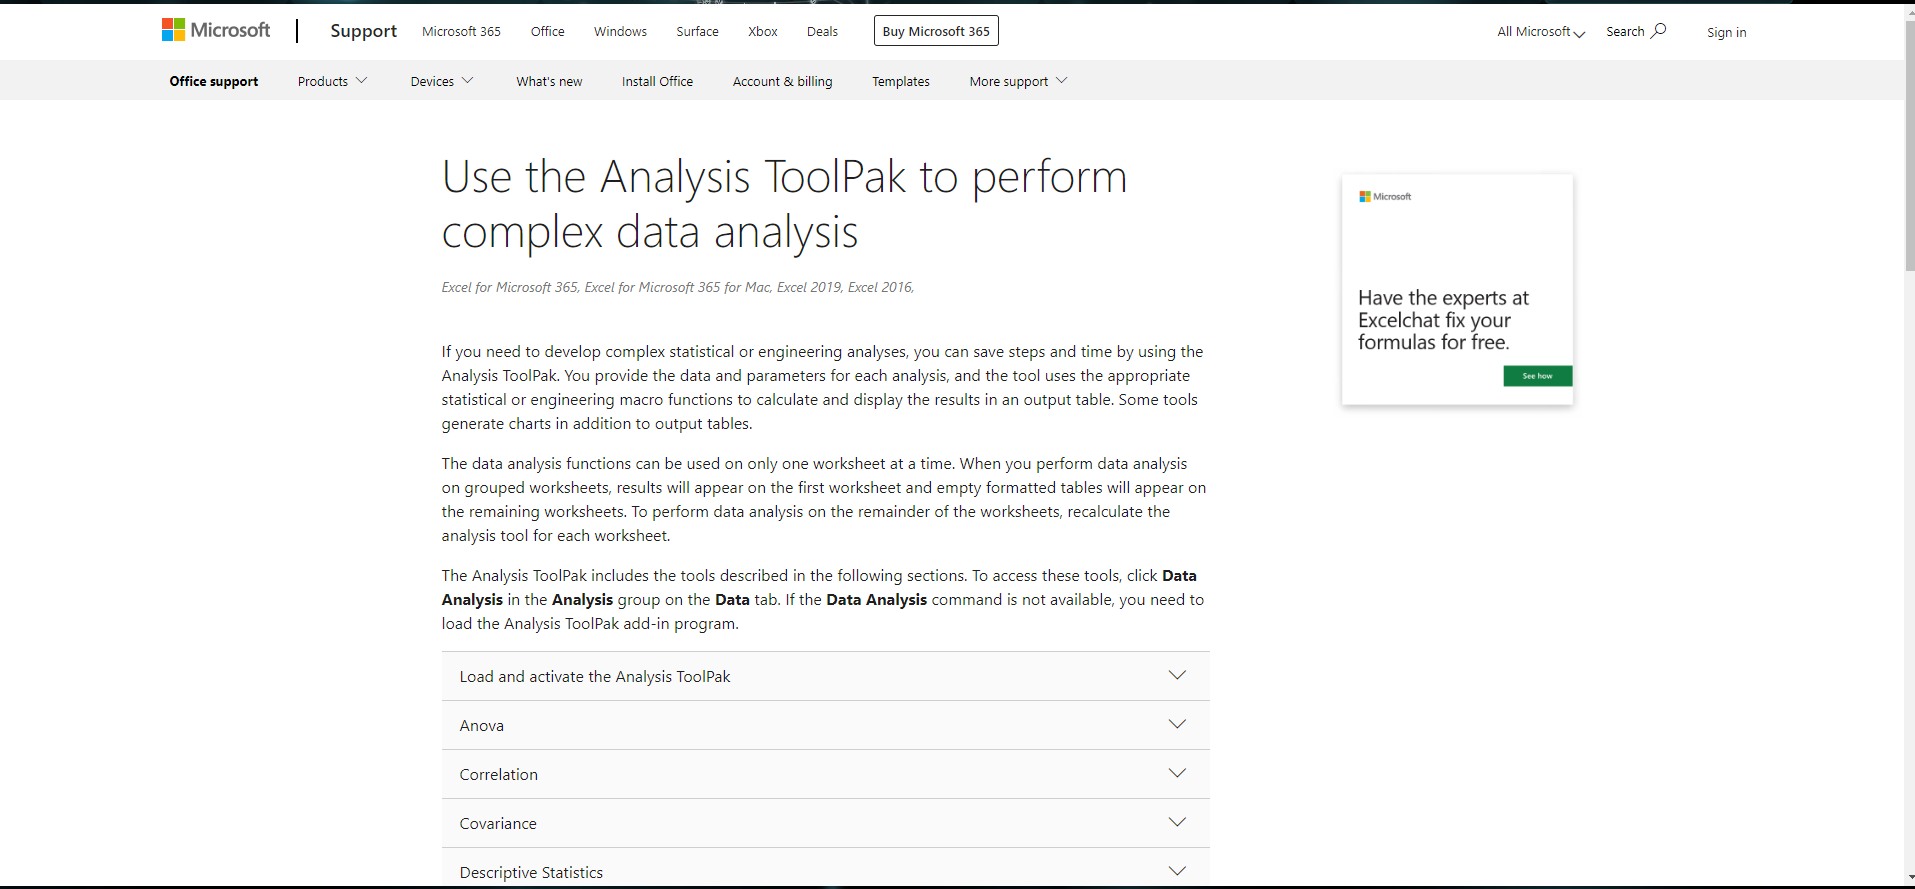Open Account & billing
Screen dimensions: 1915x889
click(x=782, y=82)
